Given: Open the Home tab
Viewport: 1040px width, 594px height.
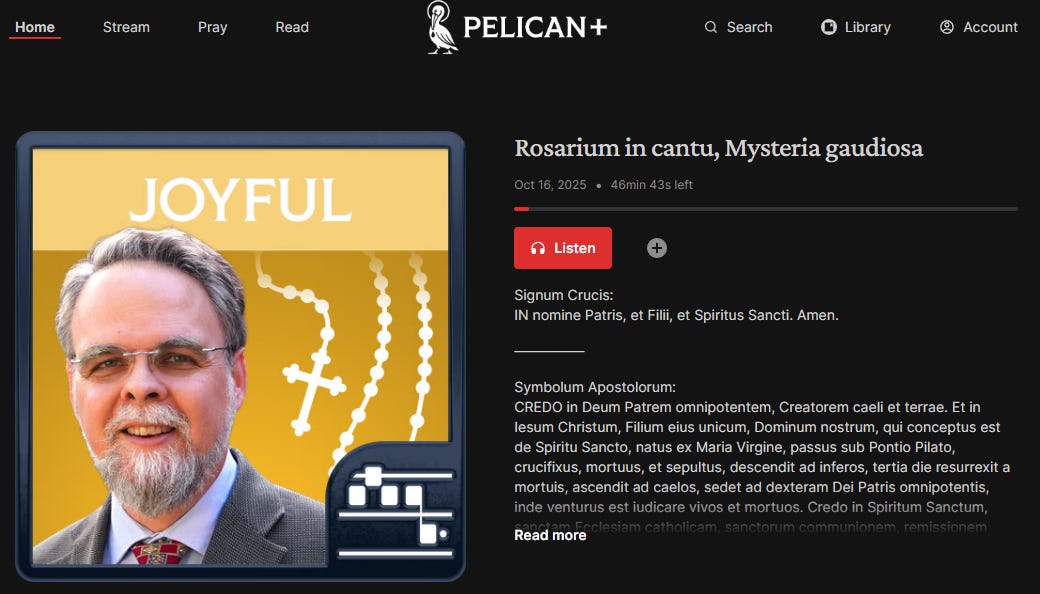Looking at the screenshot, I should 34,27.
